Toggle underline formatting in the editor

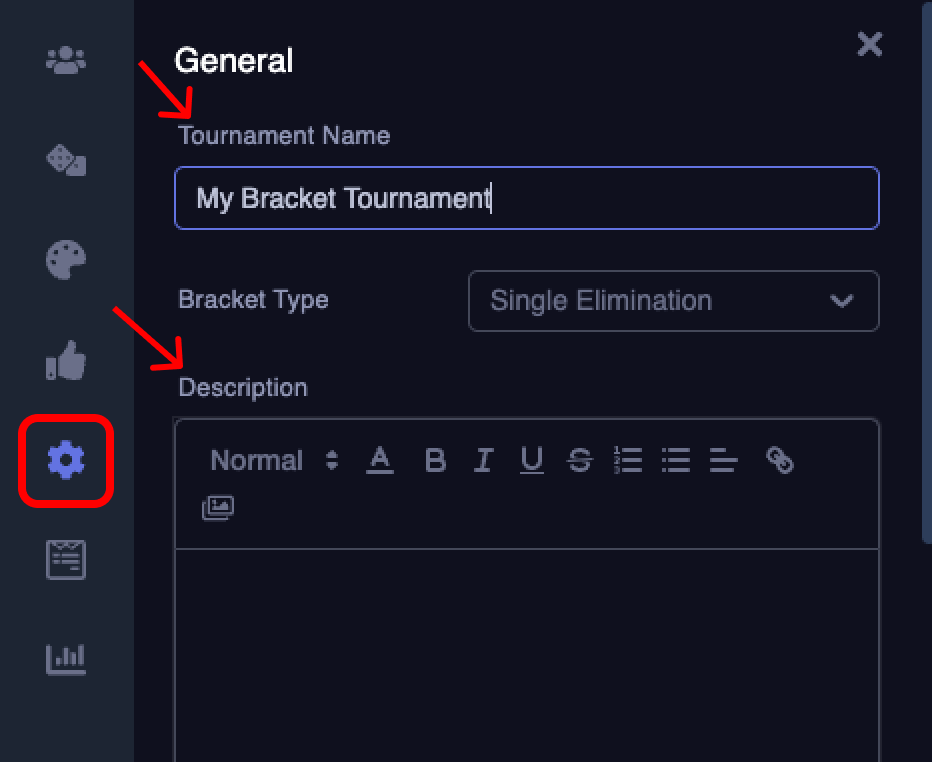pyautogui.click(x=531, y=460)
